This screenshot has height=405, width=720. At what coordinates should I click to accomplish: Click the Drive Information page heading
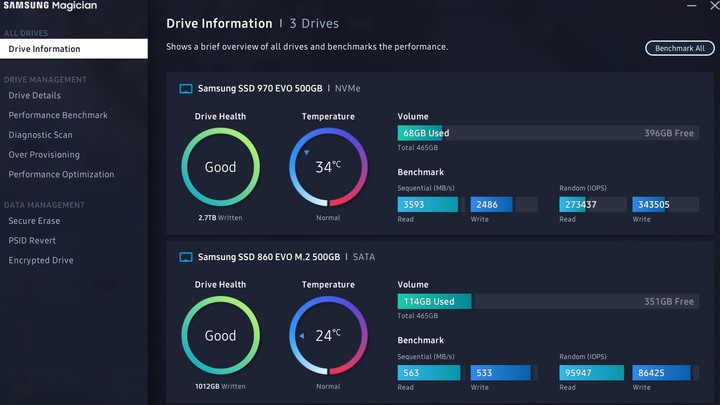219,23
